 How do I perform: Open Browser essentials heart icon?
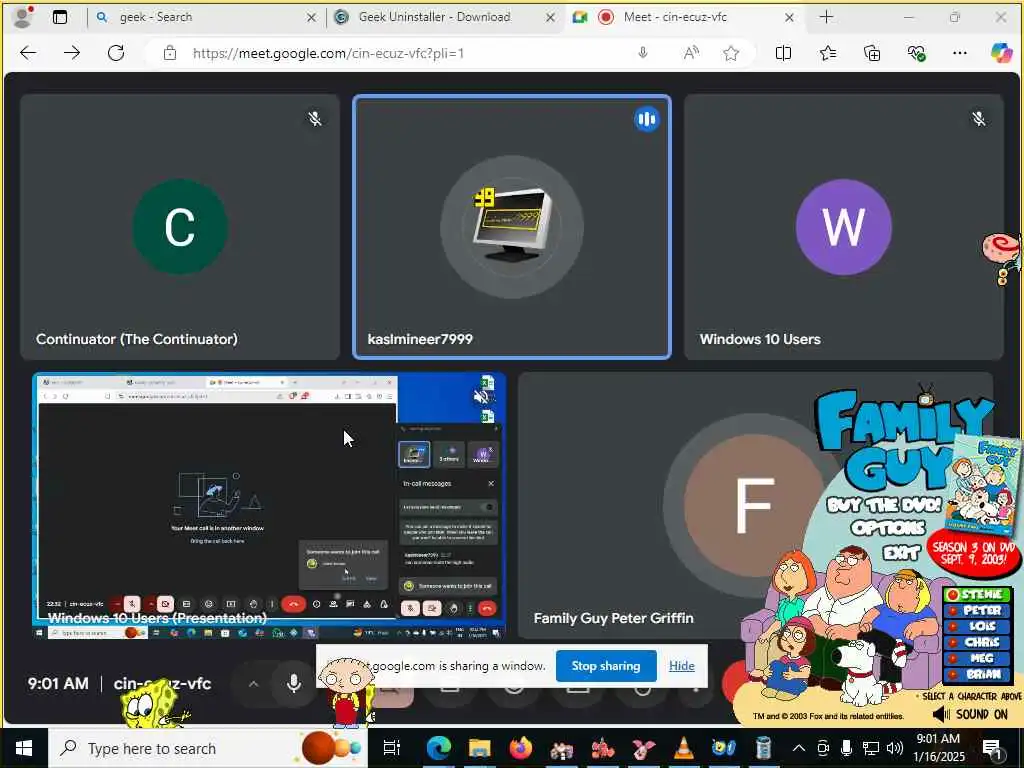coord(916,53)
